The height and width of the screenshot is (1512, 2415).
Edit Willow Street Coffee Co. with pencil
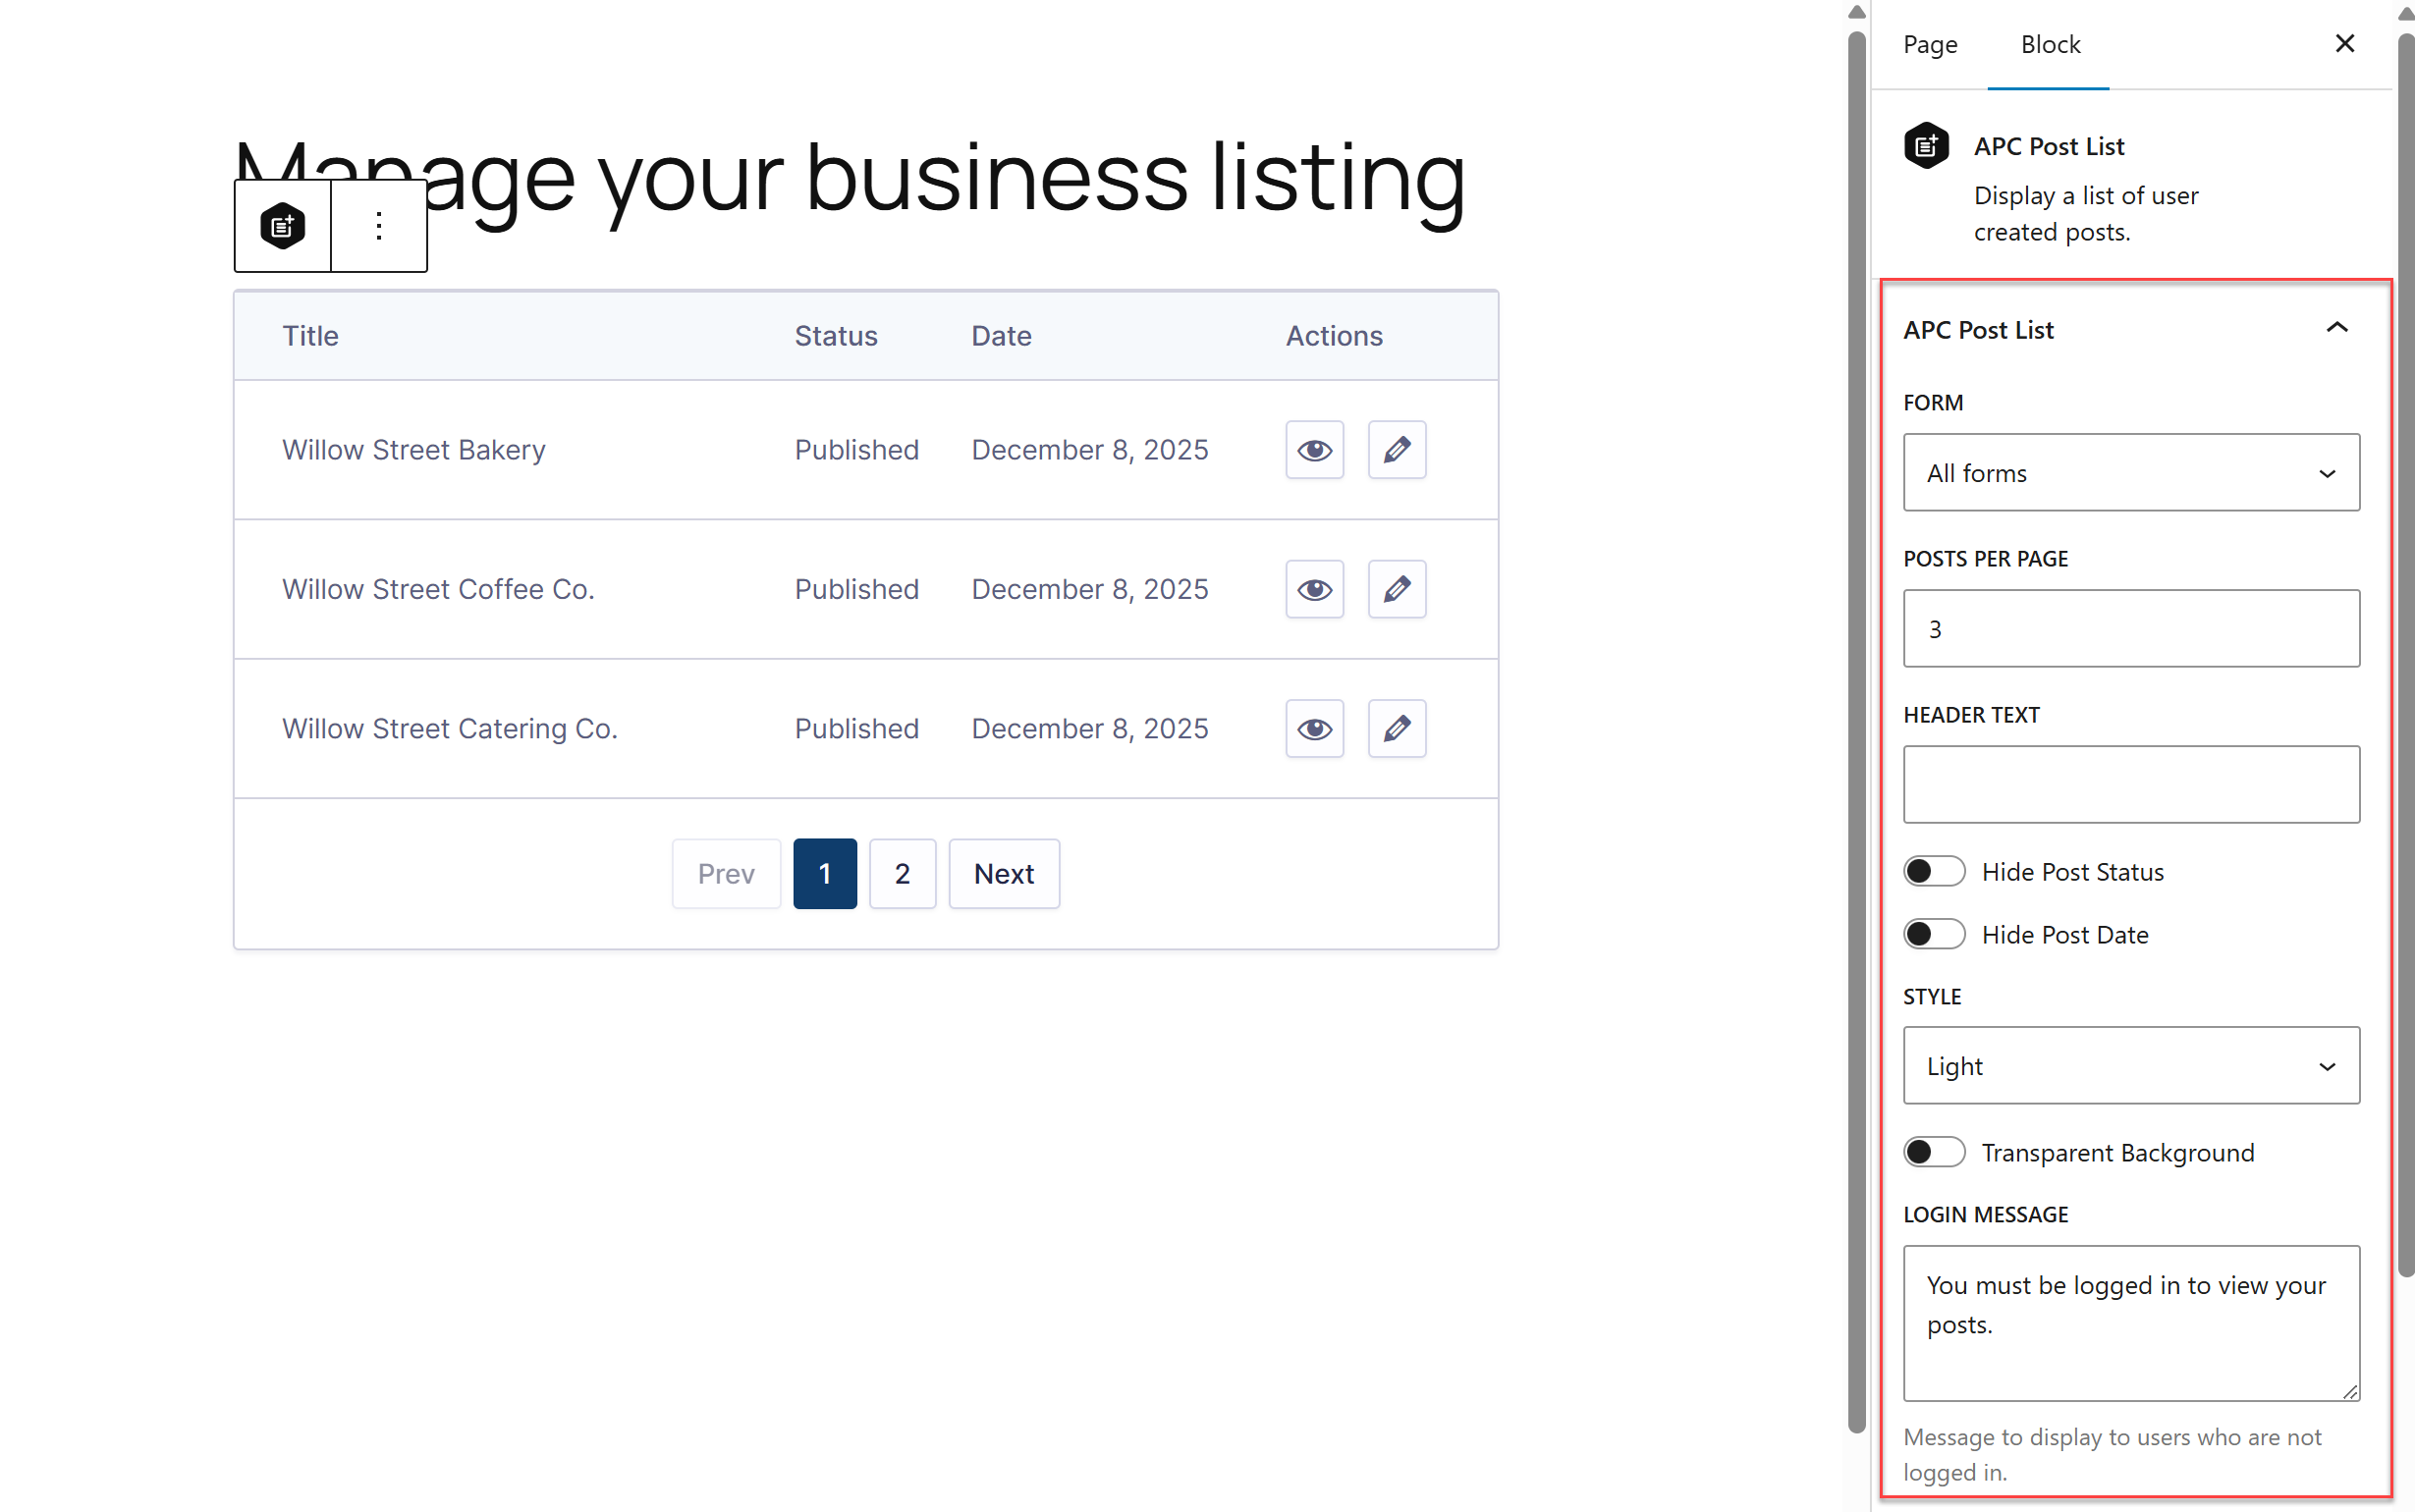1396,589
